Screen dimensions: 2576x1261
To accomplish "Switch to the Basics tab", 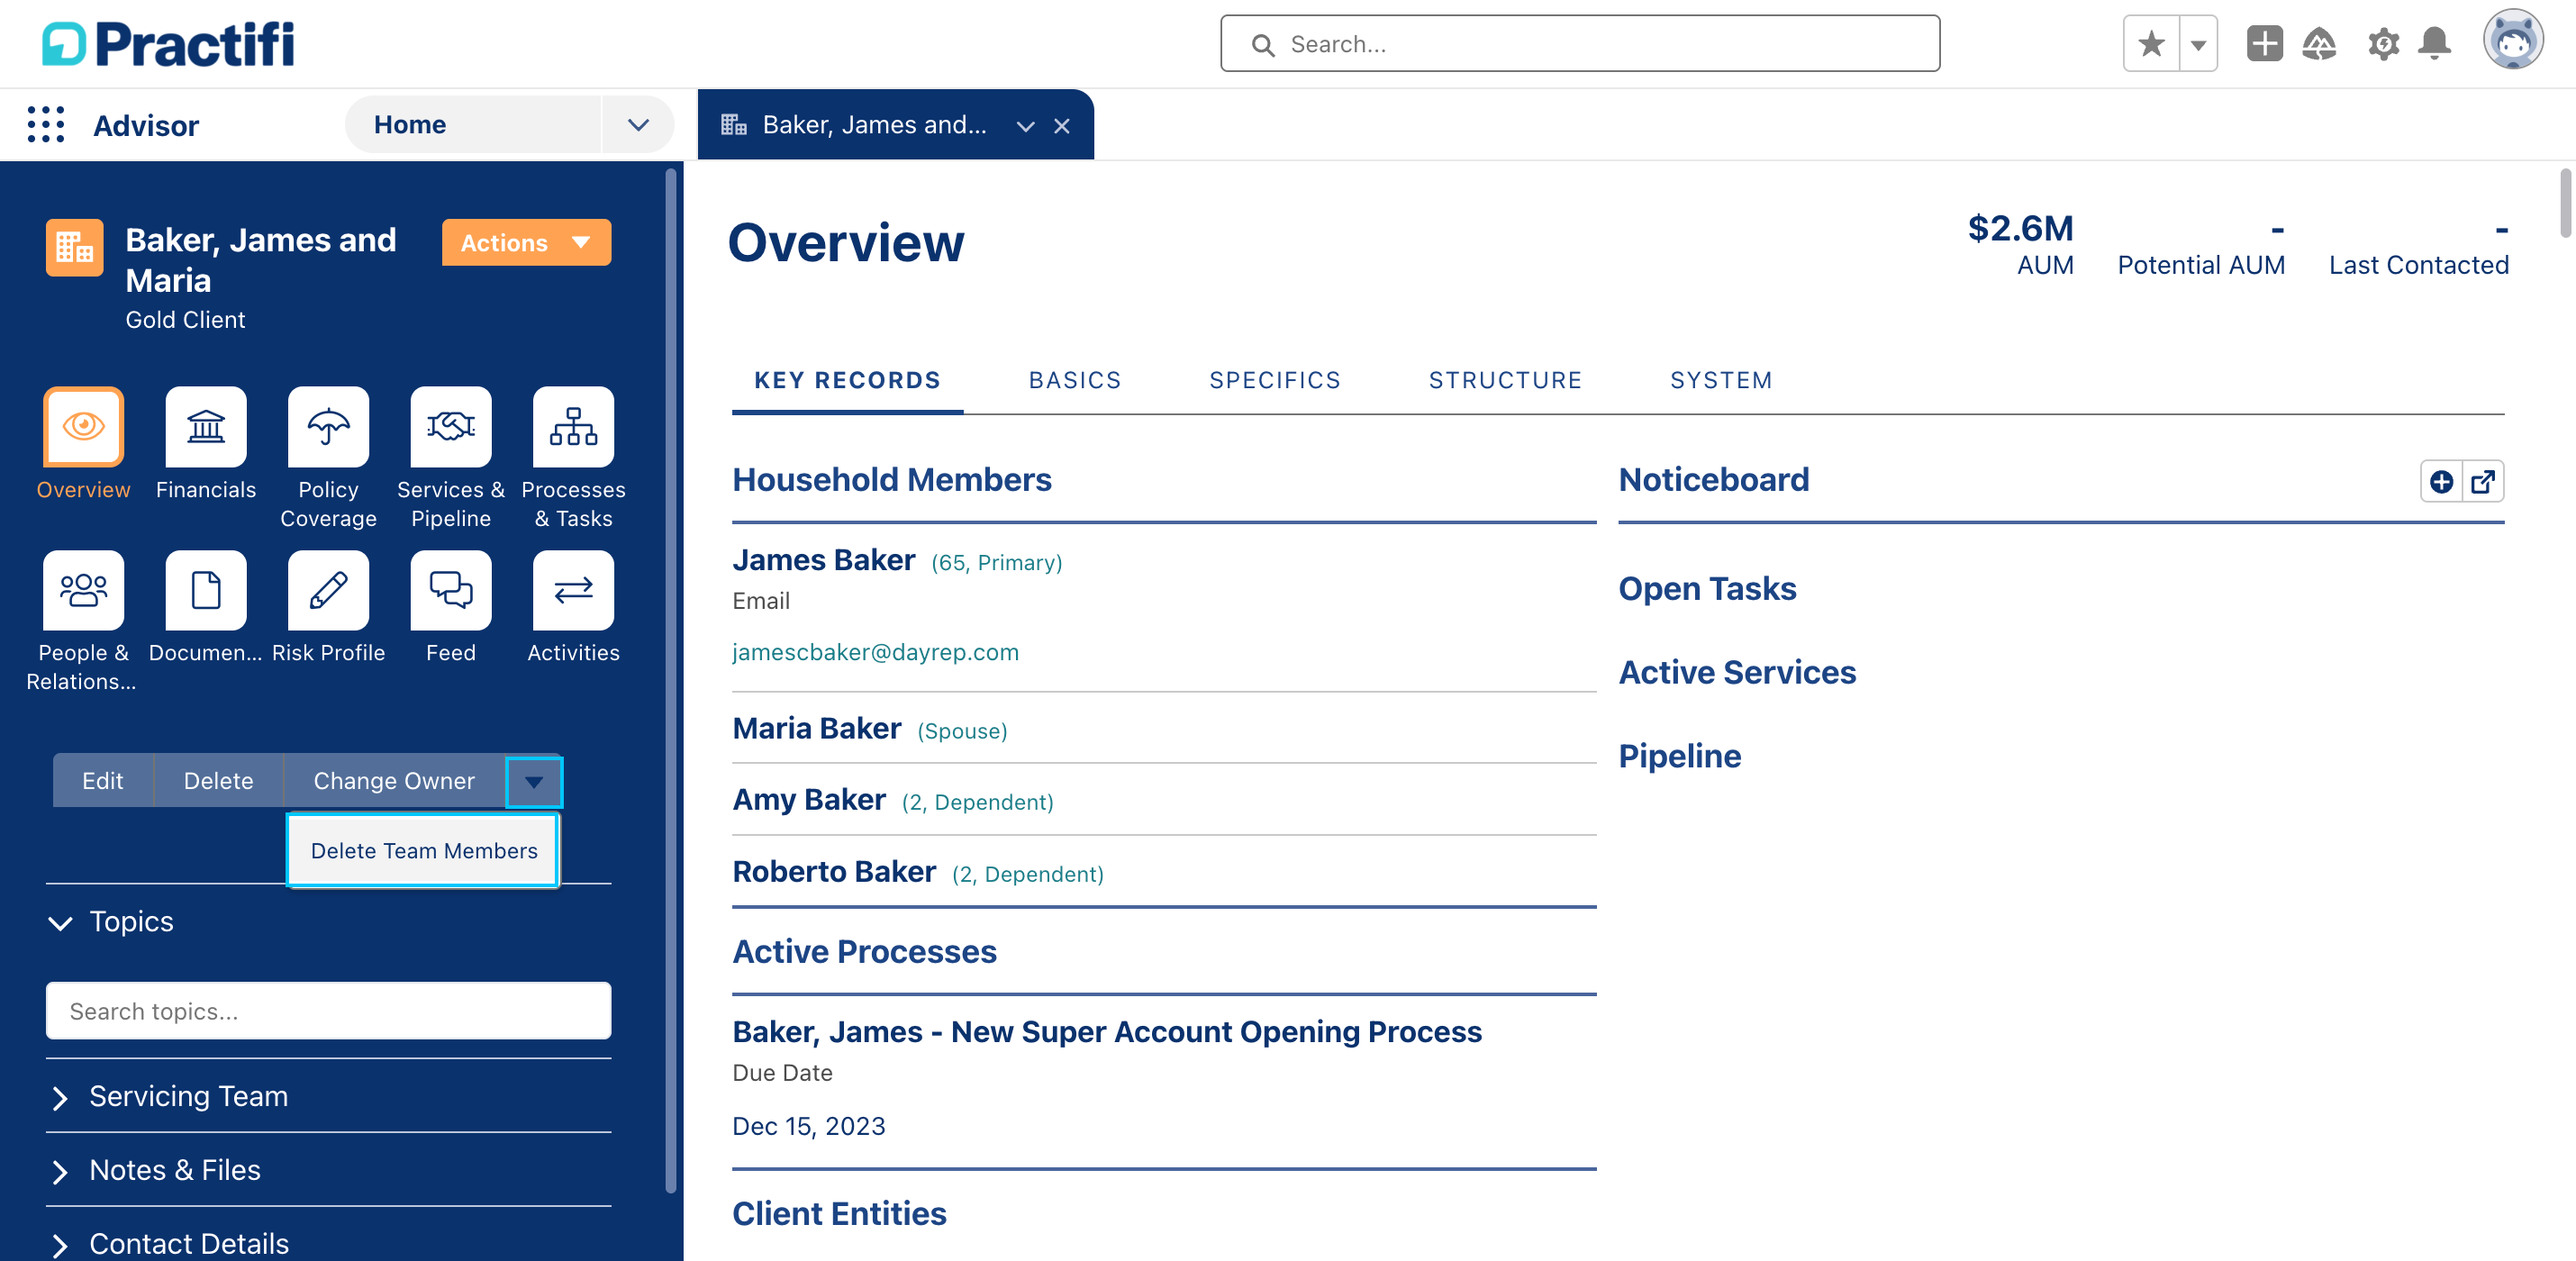I will pos(1074,380).
